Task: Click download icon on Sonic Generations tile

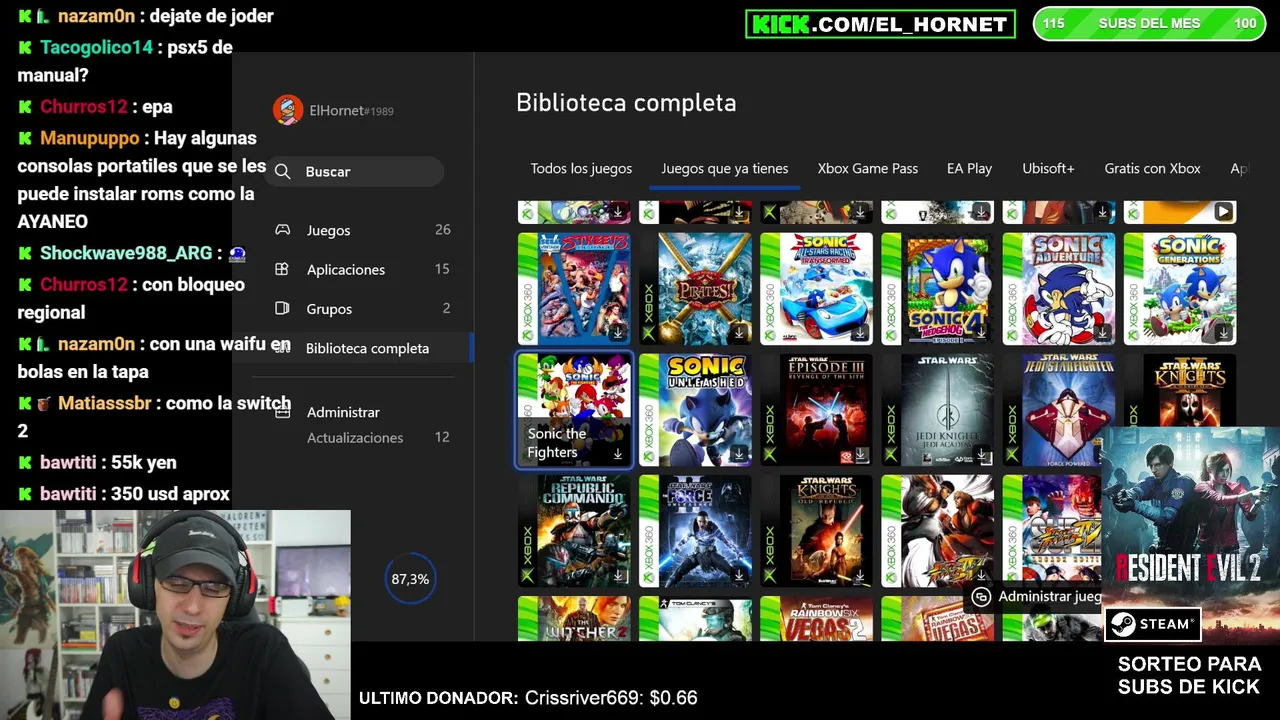Action: click(1223, 333)
